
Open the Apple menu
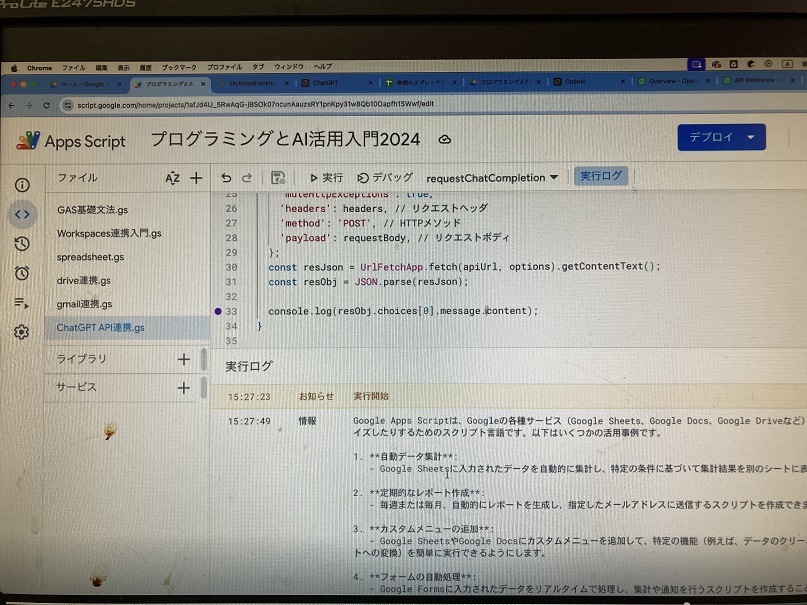pyautogui.click(x=14, y=68)
